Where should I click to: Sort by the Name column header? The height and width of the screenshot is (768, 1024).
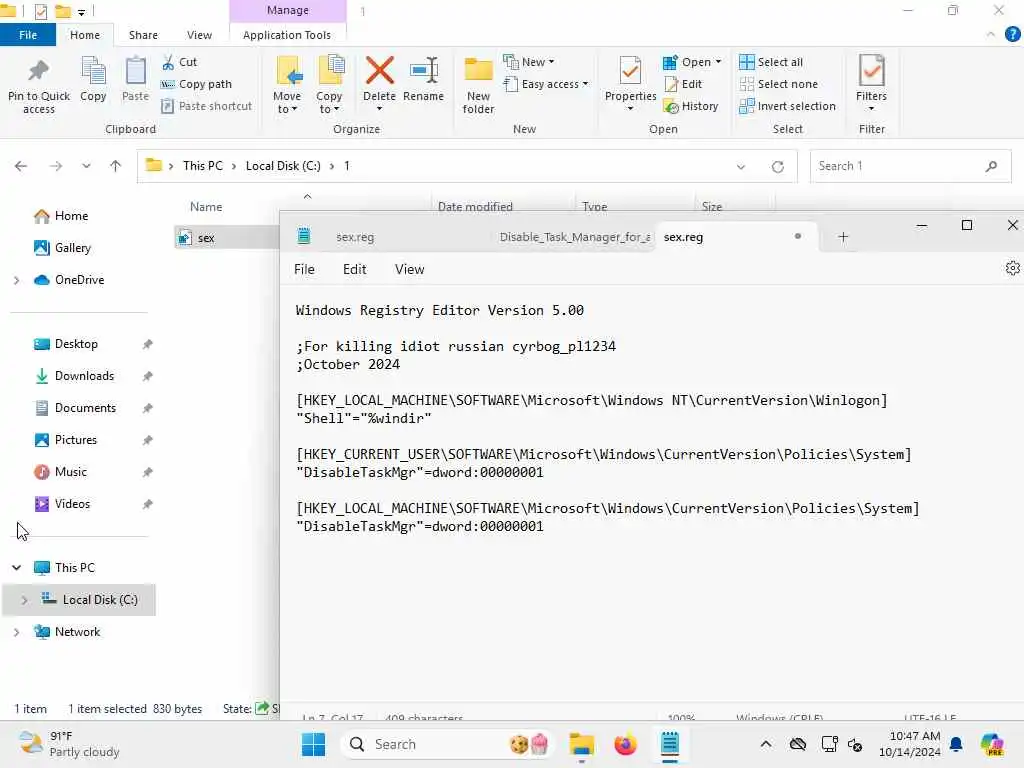click(206, 206)
